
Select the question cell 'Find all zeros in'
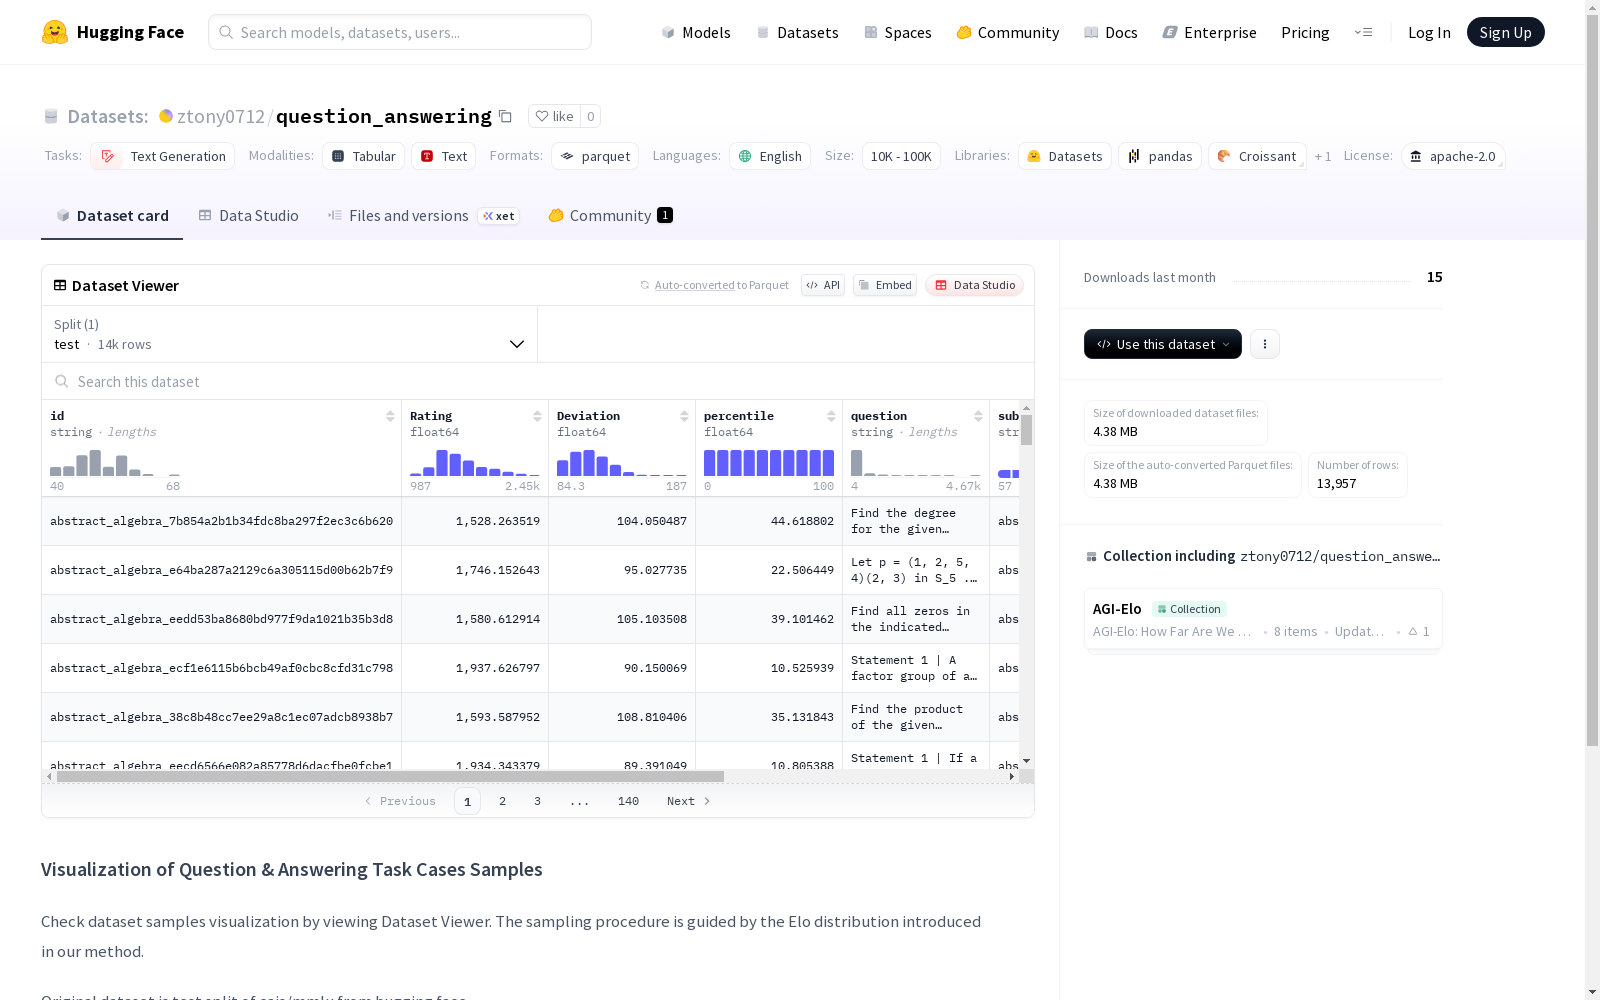point(916,619)
